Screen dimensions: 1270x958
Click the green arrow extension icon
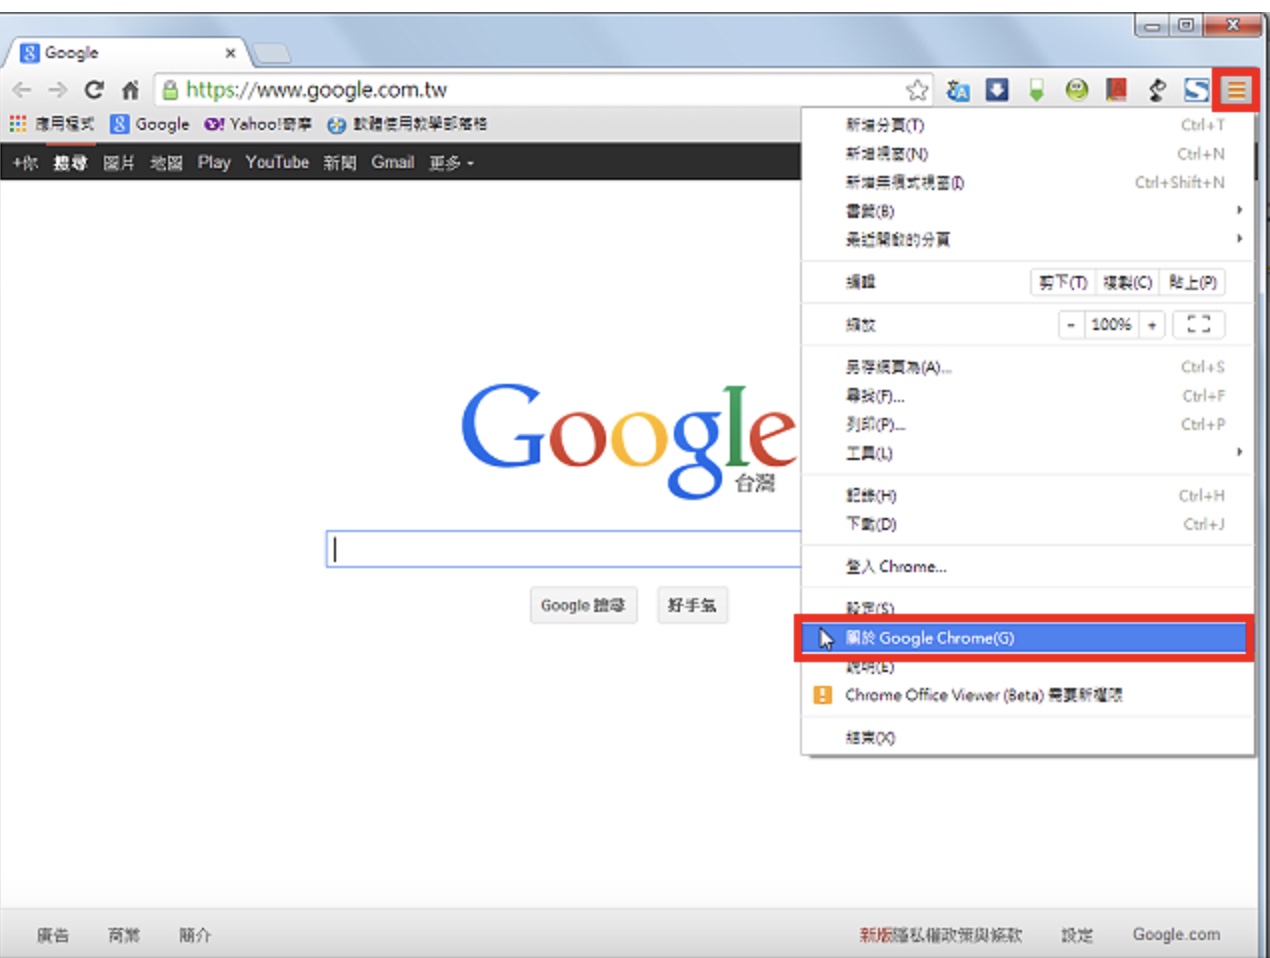tap(1037, 90)
